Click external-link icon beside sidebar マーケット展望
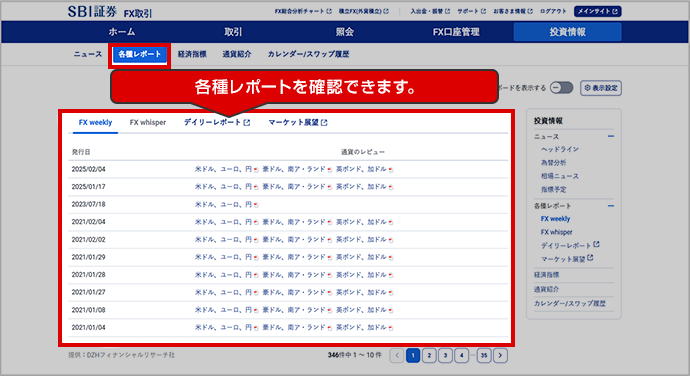 590,258
